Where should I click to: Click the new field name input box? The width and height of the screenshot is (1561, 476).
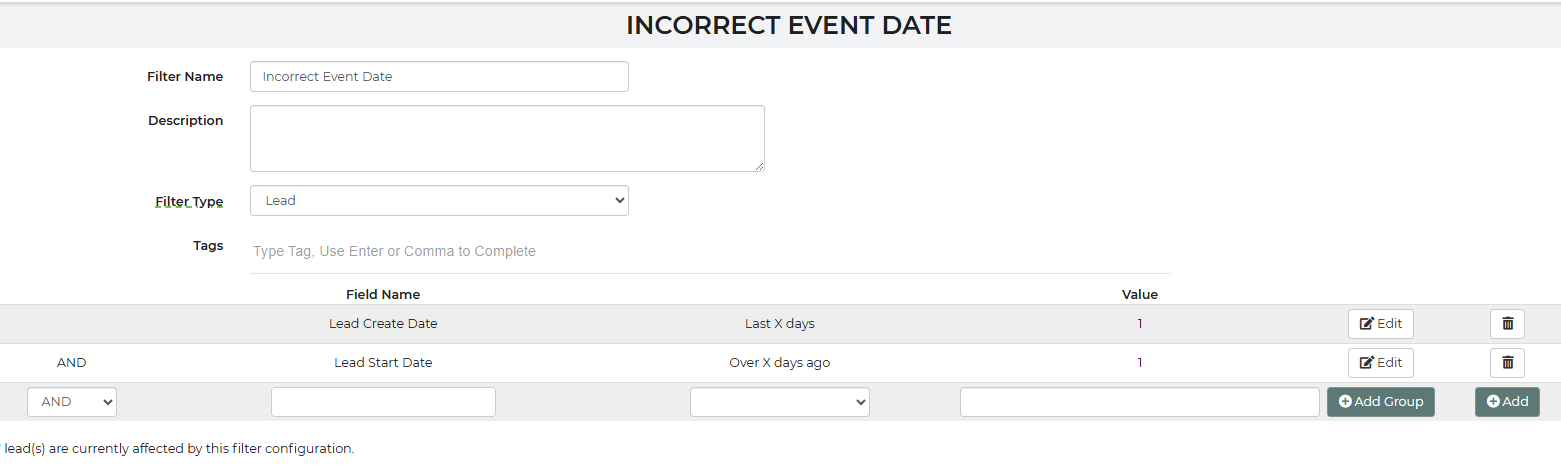click(383, 401)
